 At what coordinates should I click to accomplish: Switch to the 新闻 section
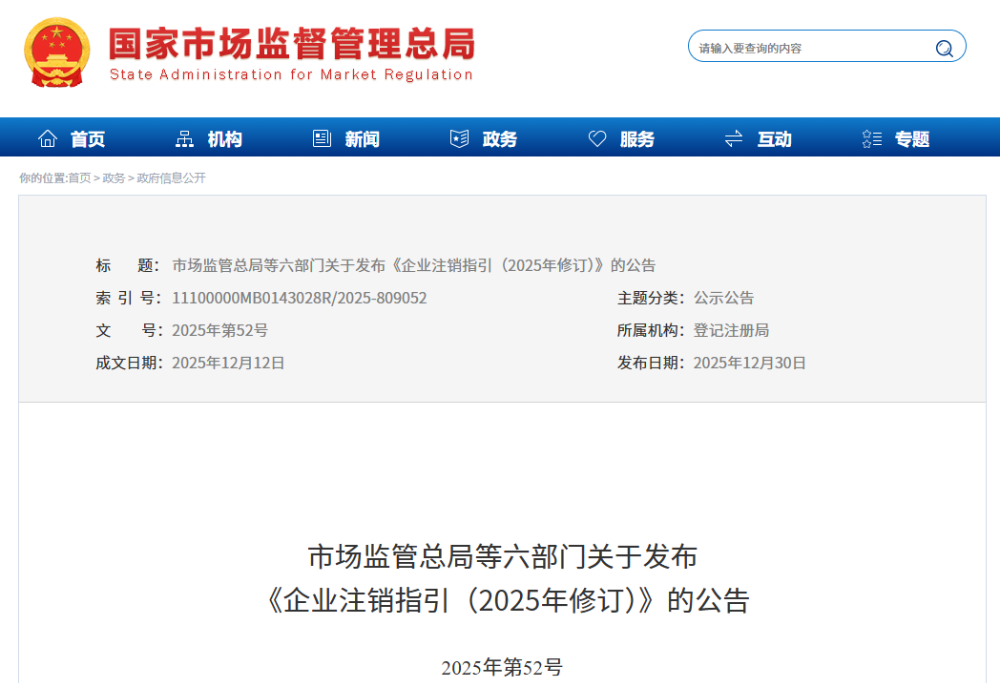(x=361, y=139)
